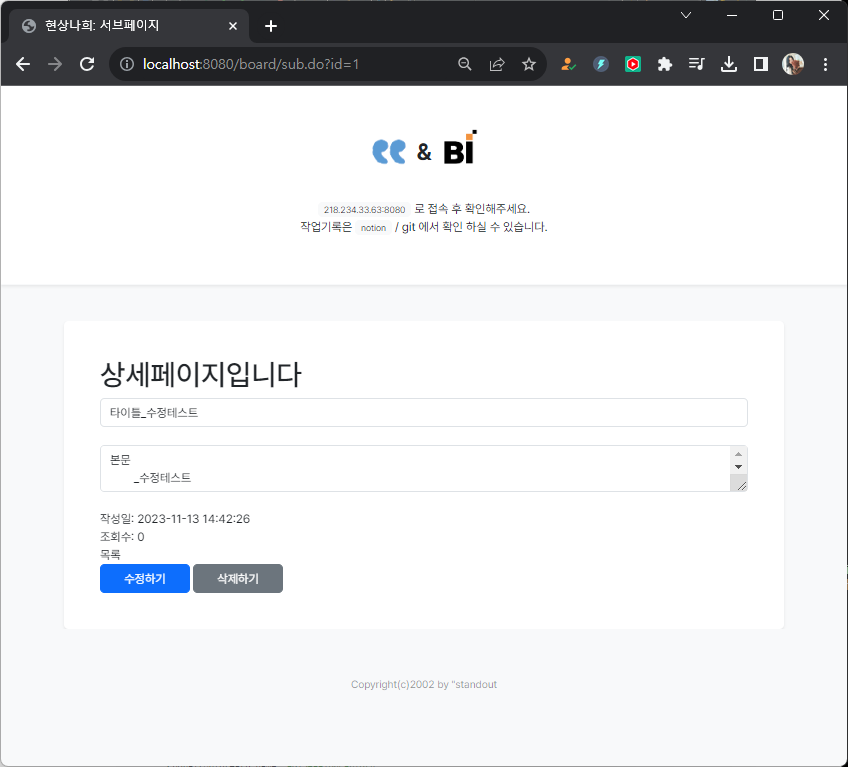Click the address bar URL
The image size is (848, 767).
tap(251, 64)
